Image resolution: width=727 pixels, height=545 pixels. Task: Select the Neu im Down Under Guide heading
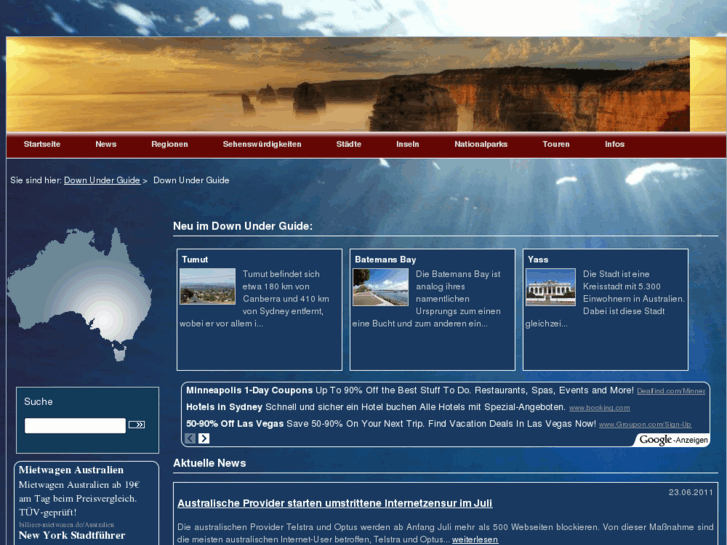(x=242, y=226)
